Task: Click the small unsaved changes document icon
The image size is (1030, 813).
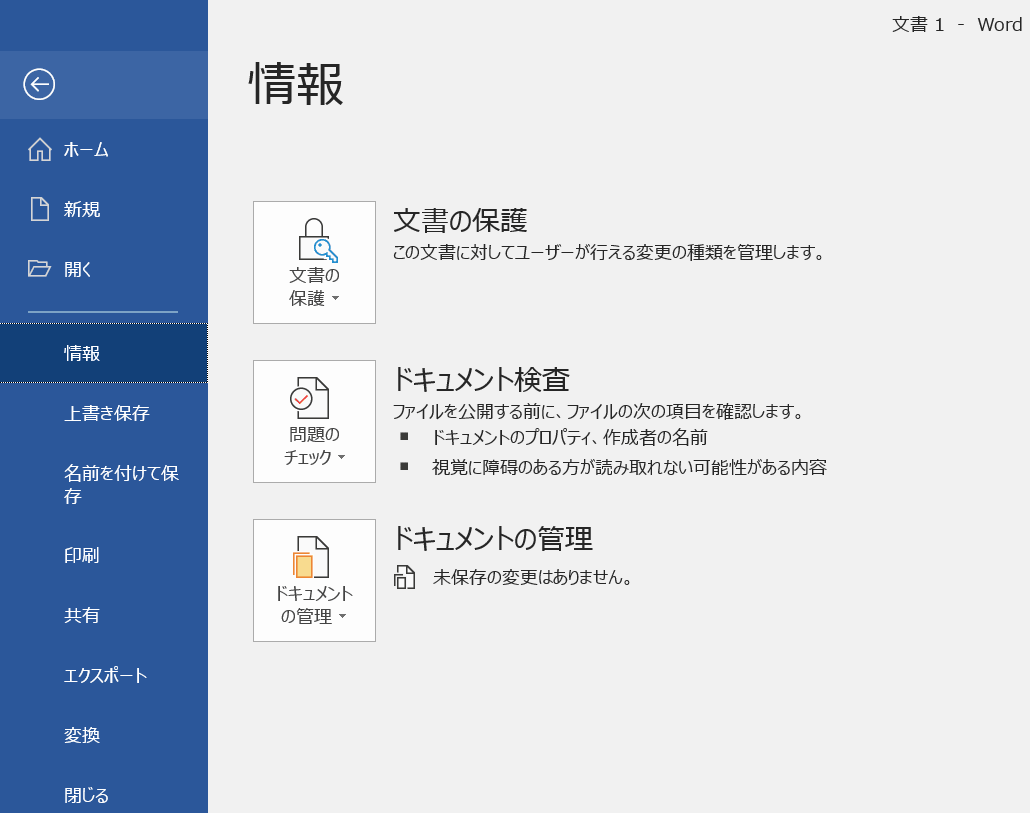Action: click(404, 577)
